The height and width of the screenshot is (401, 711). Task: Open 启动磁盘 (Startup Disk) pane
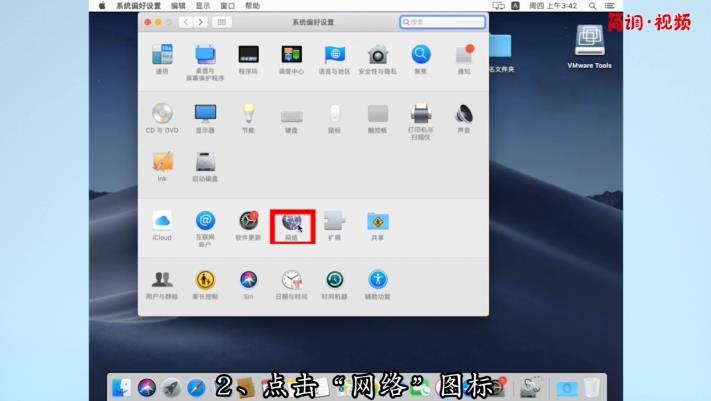(x=205, y=166)
